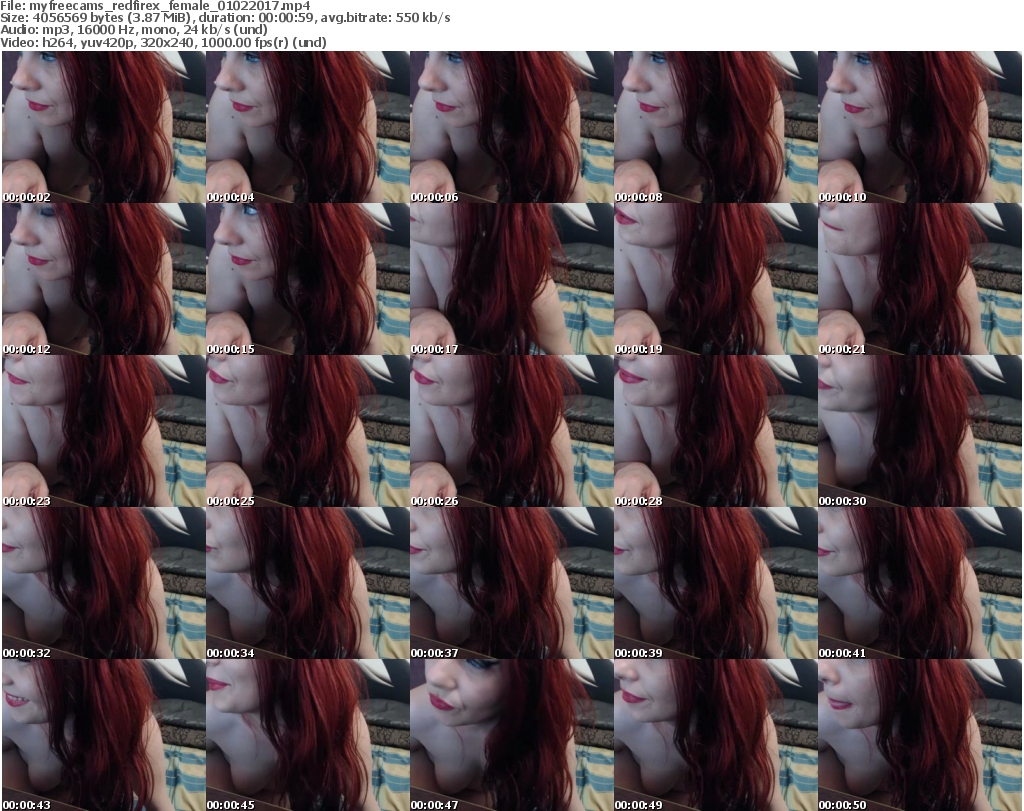The image size is (1024, 811).
Task: Open the frame labeled 00:00:12
Action: click(x=103, y=279)
